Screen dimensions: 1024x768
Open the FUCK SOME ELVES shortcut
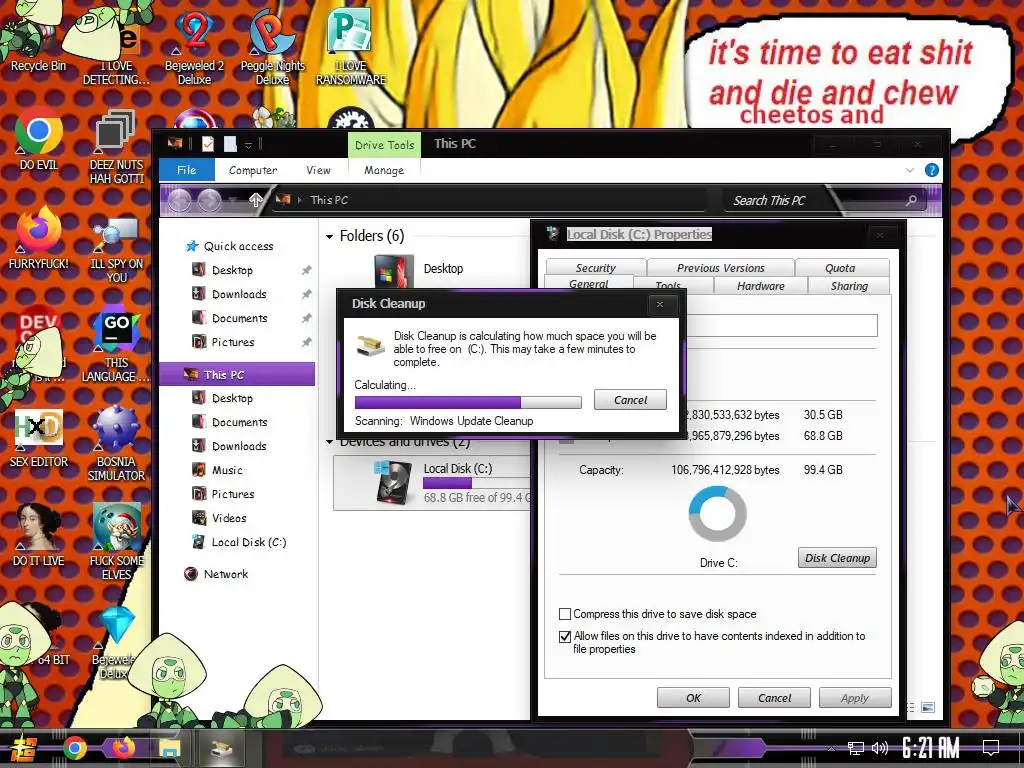[x=116, y=542]
